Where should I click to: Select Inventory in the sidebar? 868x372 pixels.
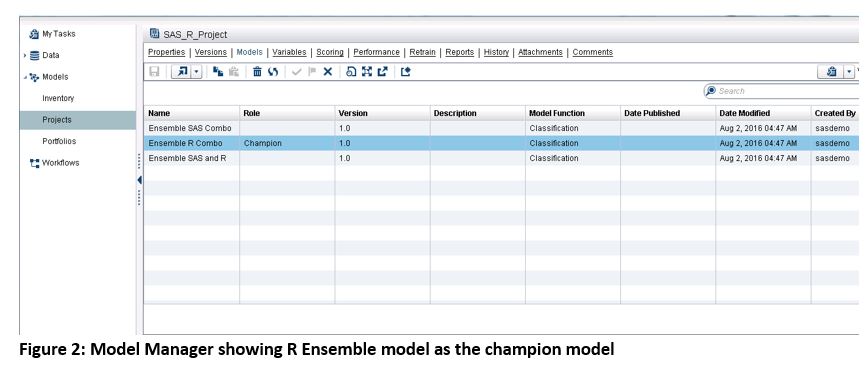tap(58, 98)
